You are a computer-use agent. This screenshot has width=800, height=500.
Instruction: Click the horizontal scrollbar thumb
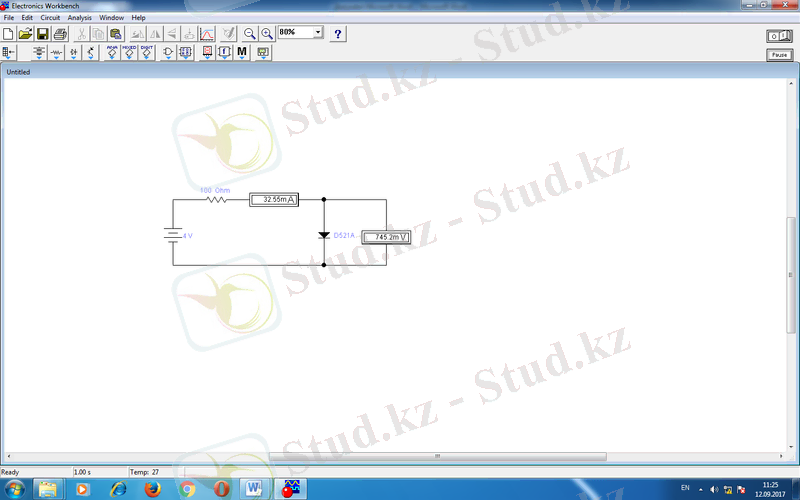tap(438, 456)
